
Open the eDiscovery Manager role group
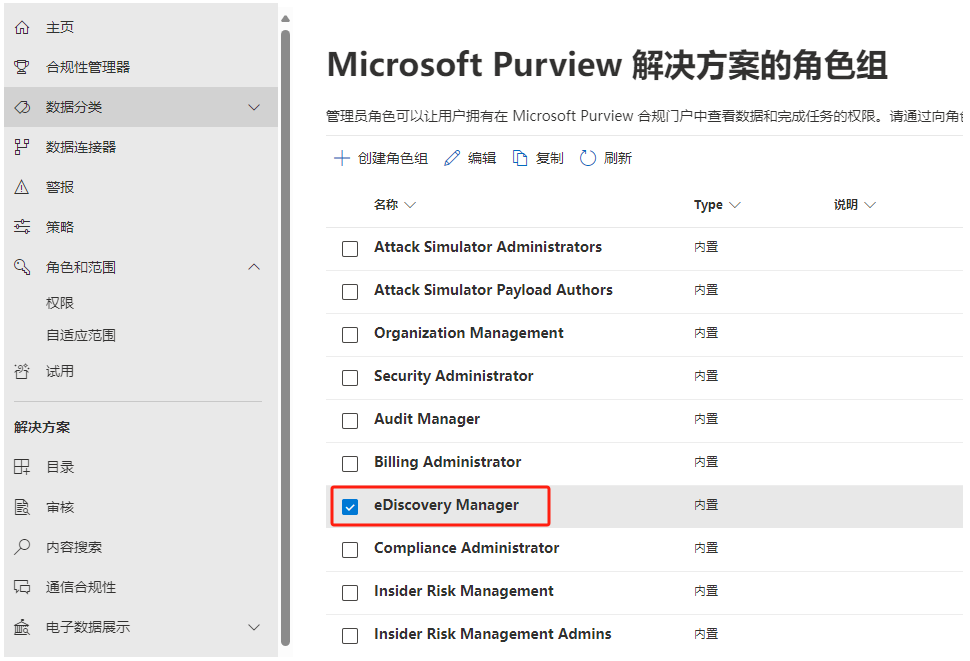tap(446, 505)
